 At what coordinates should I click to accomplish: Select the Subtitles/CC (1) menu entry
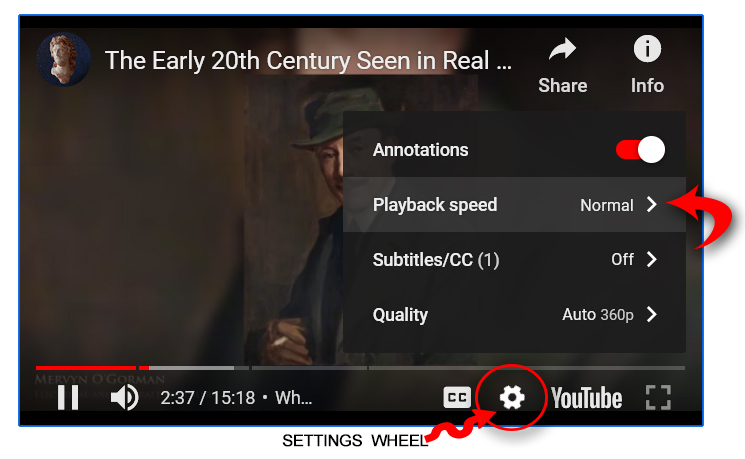coord(515,259)
